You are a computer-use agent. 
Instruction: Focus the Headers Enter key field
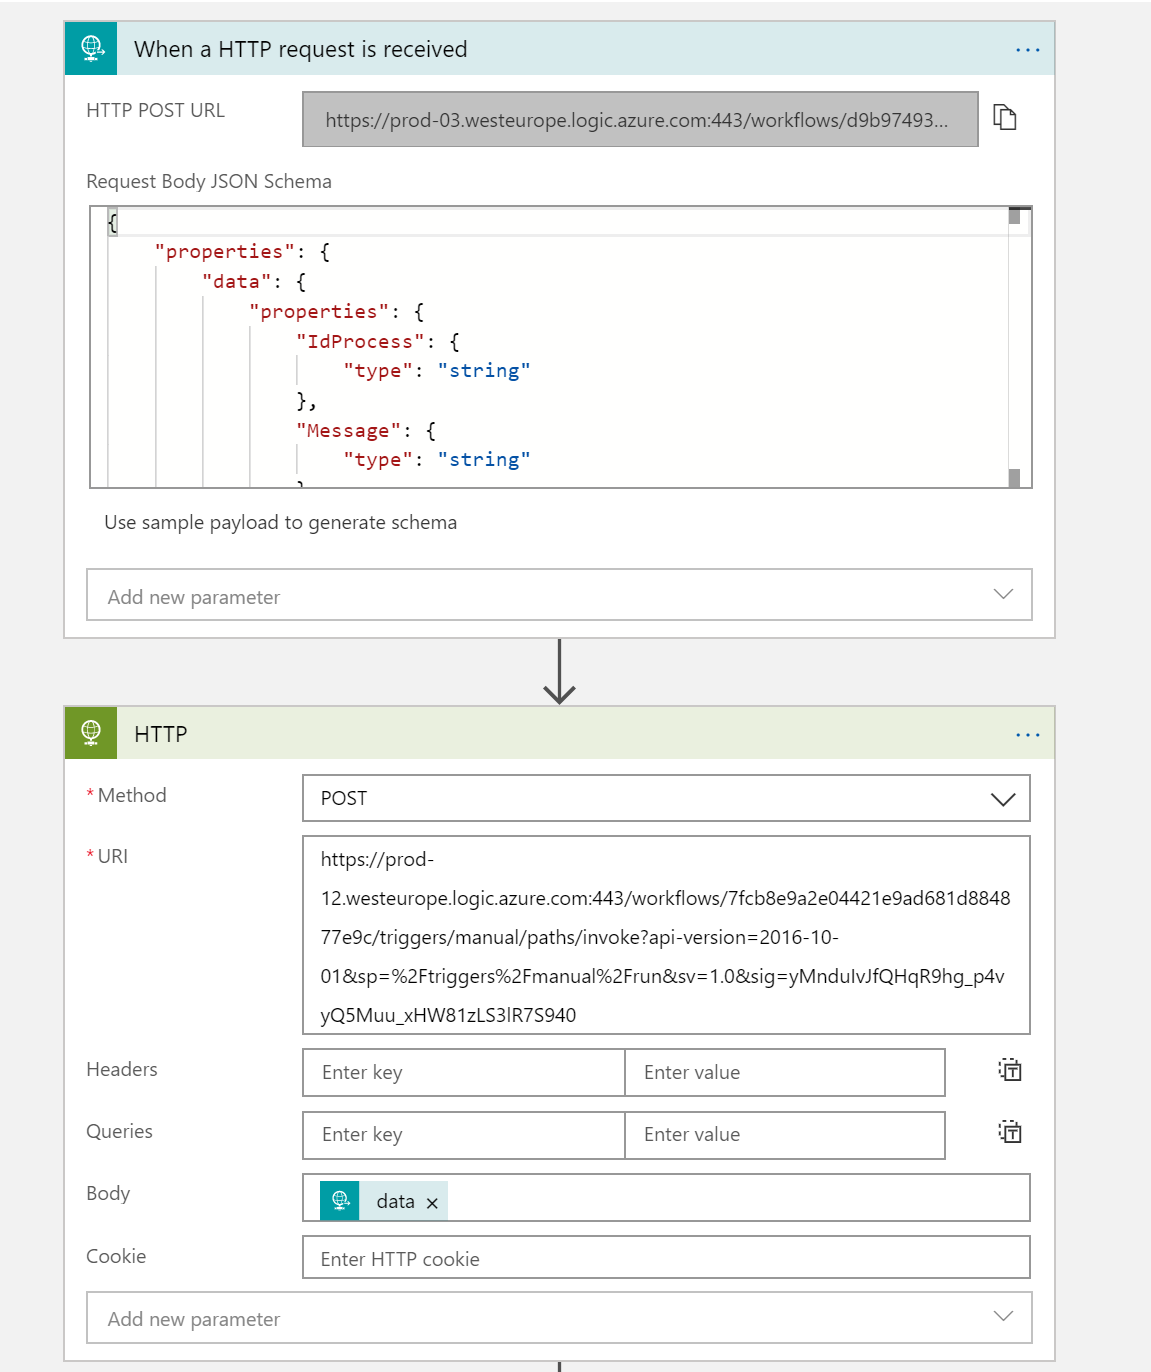point(463,1072)
